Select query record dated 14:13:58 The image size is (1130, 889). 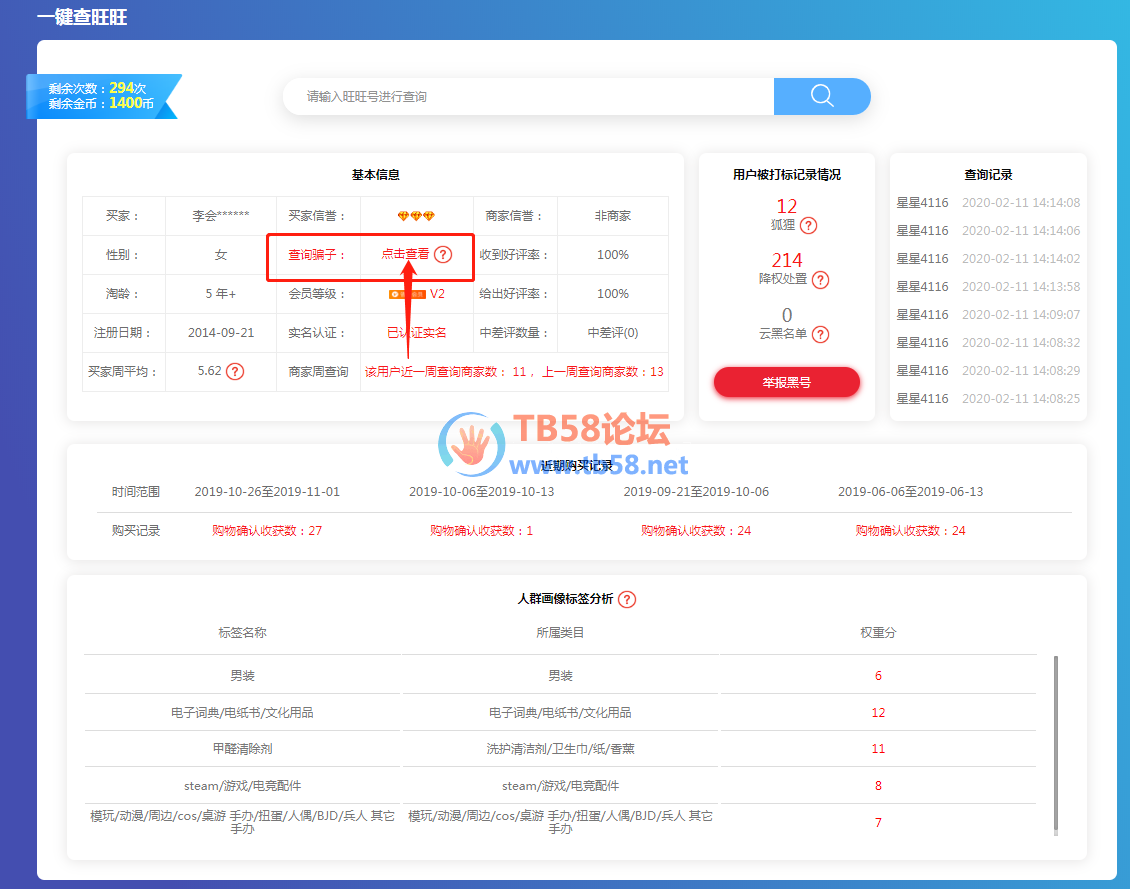988,287
